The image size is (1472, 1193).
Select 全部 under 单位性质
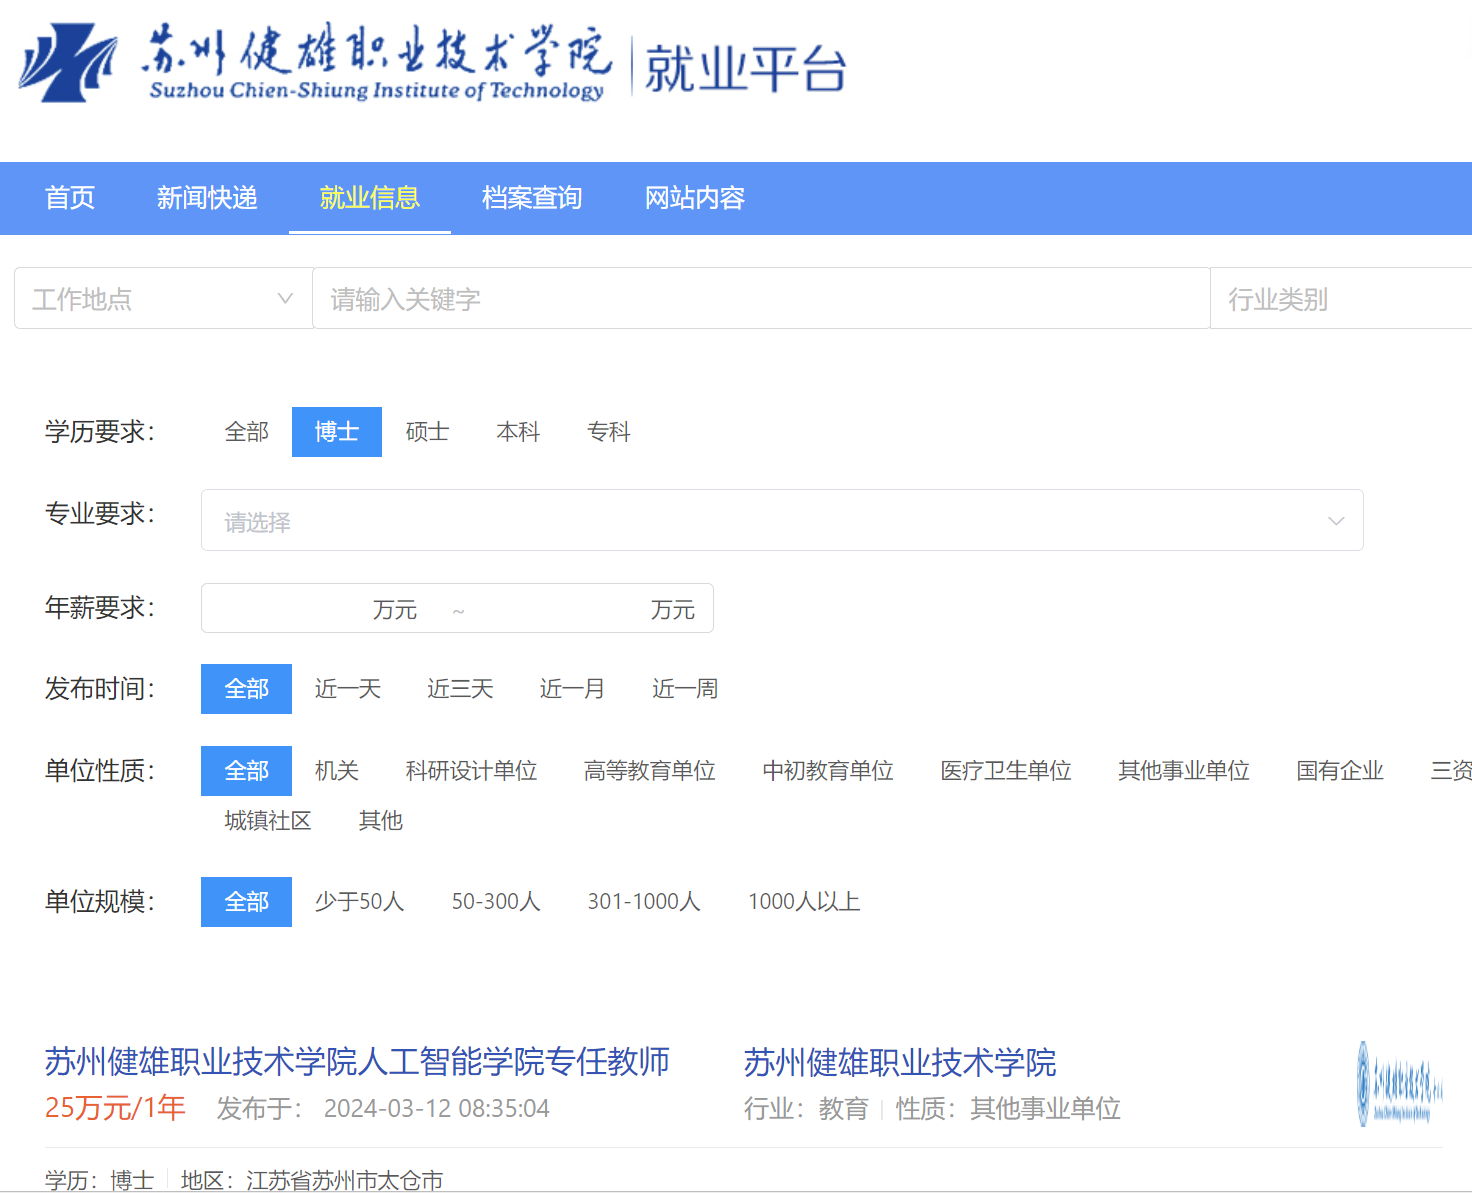[247, 771]
